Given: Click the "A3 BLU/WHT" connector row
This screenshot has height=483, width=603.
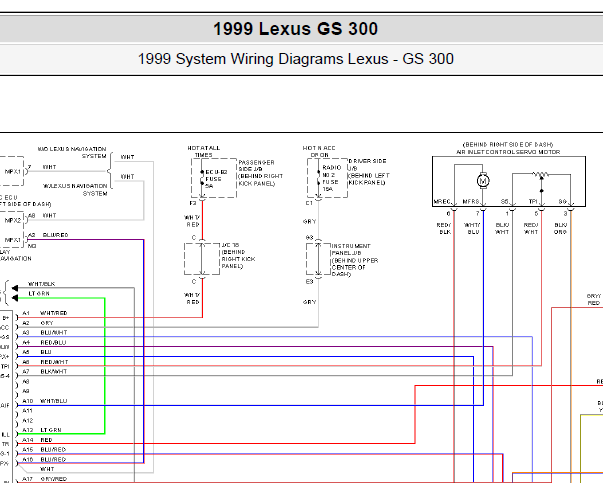Looking at the screenshot, I should 45,333.
